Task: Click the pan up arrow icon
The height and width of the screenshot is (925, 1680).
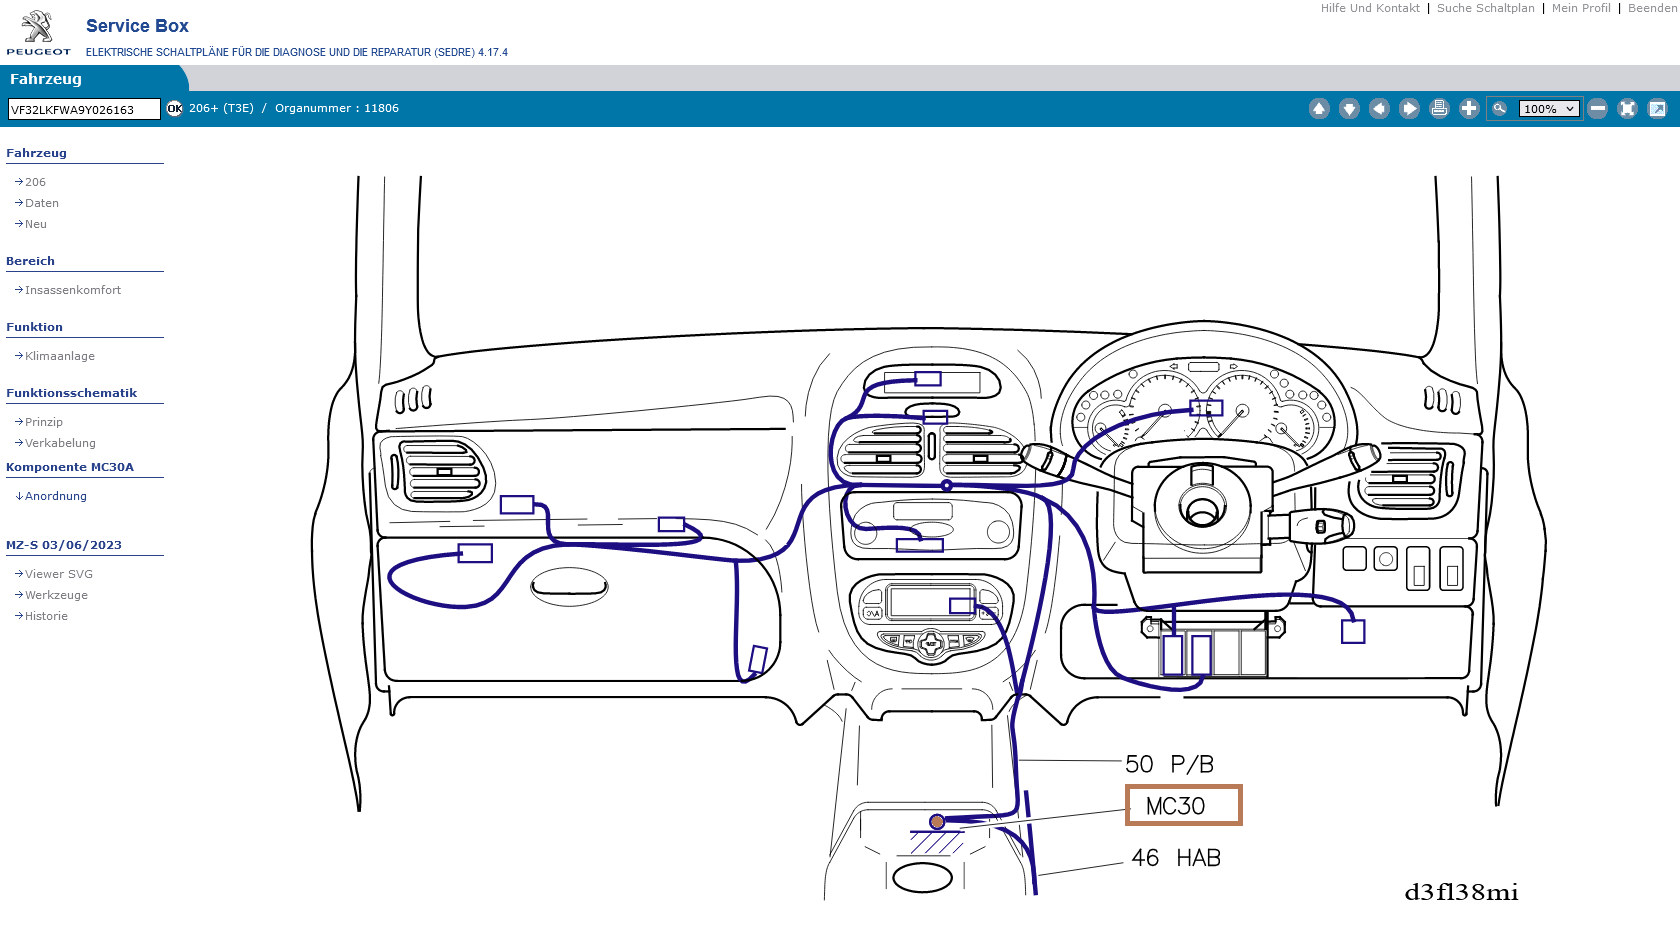Action: pos(1319,109)
